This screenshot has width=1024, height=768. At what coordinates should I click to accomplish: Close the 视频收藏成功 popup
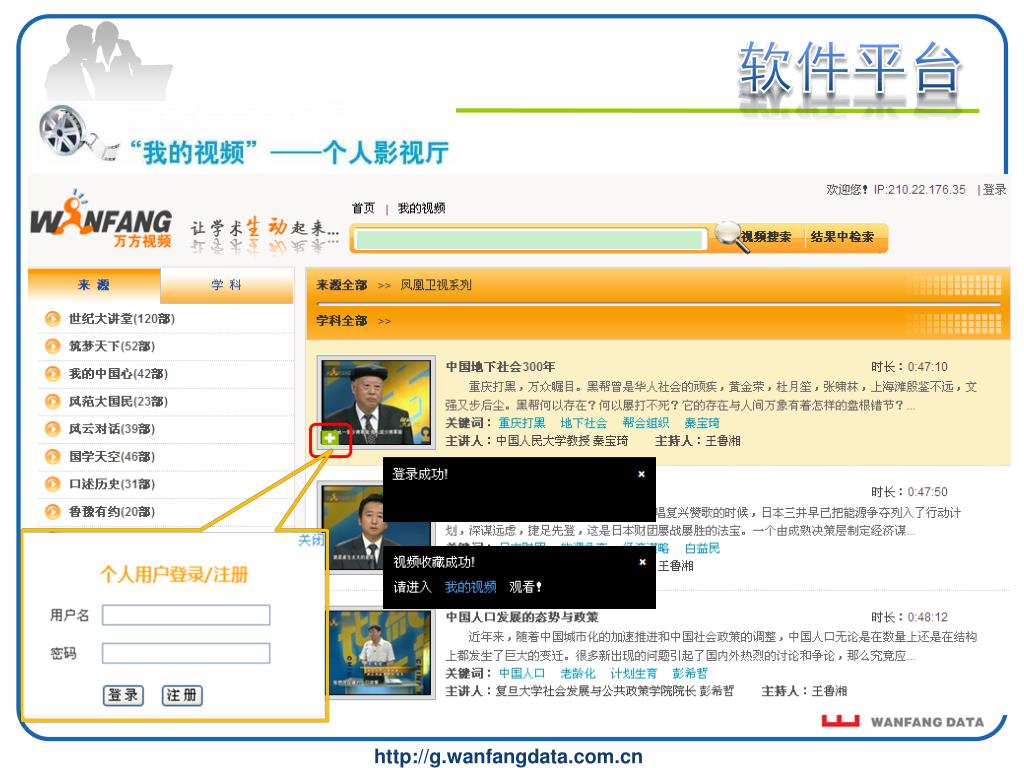pos(642,562)
